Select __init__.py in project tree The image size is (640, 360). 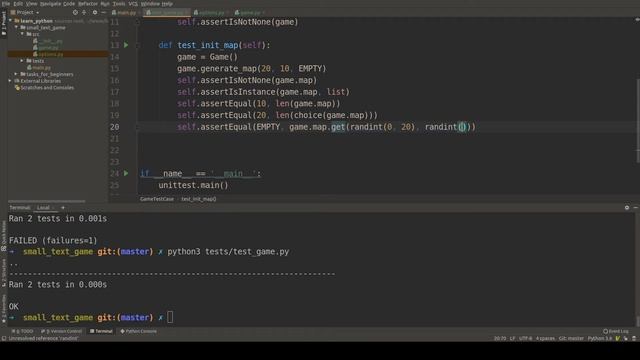[48, 41]
